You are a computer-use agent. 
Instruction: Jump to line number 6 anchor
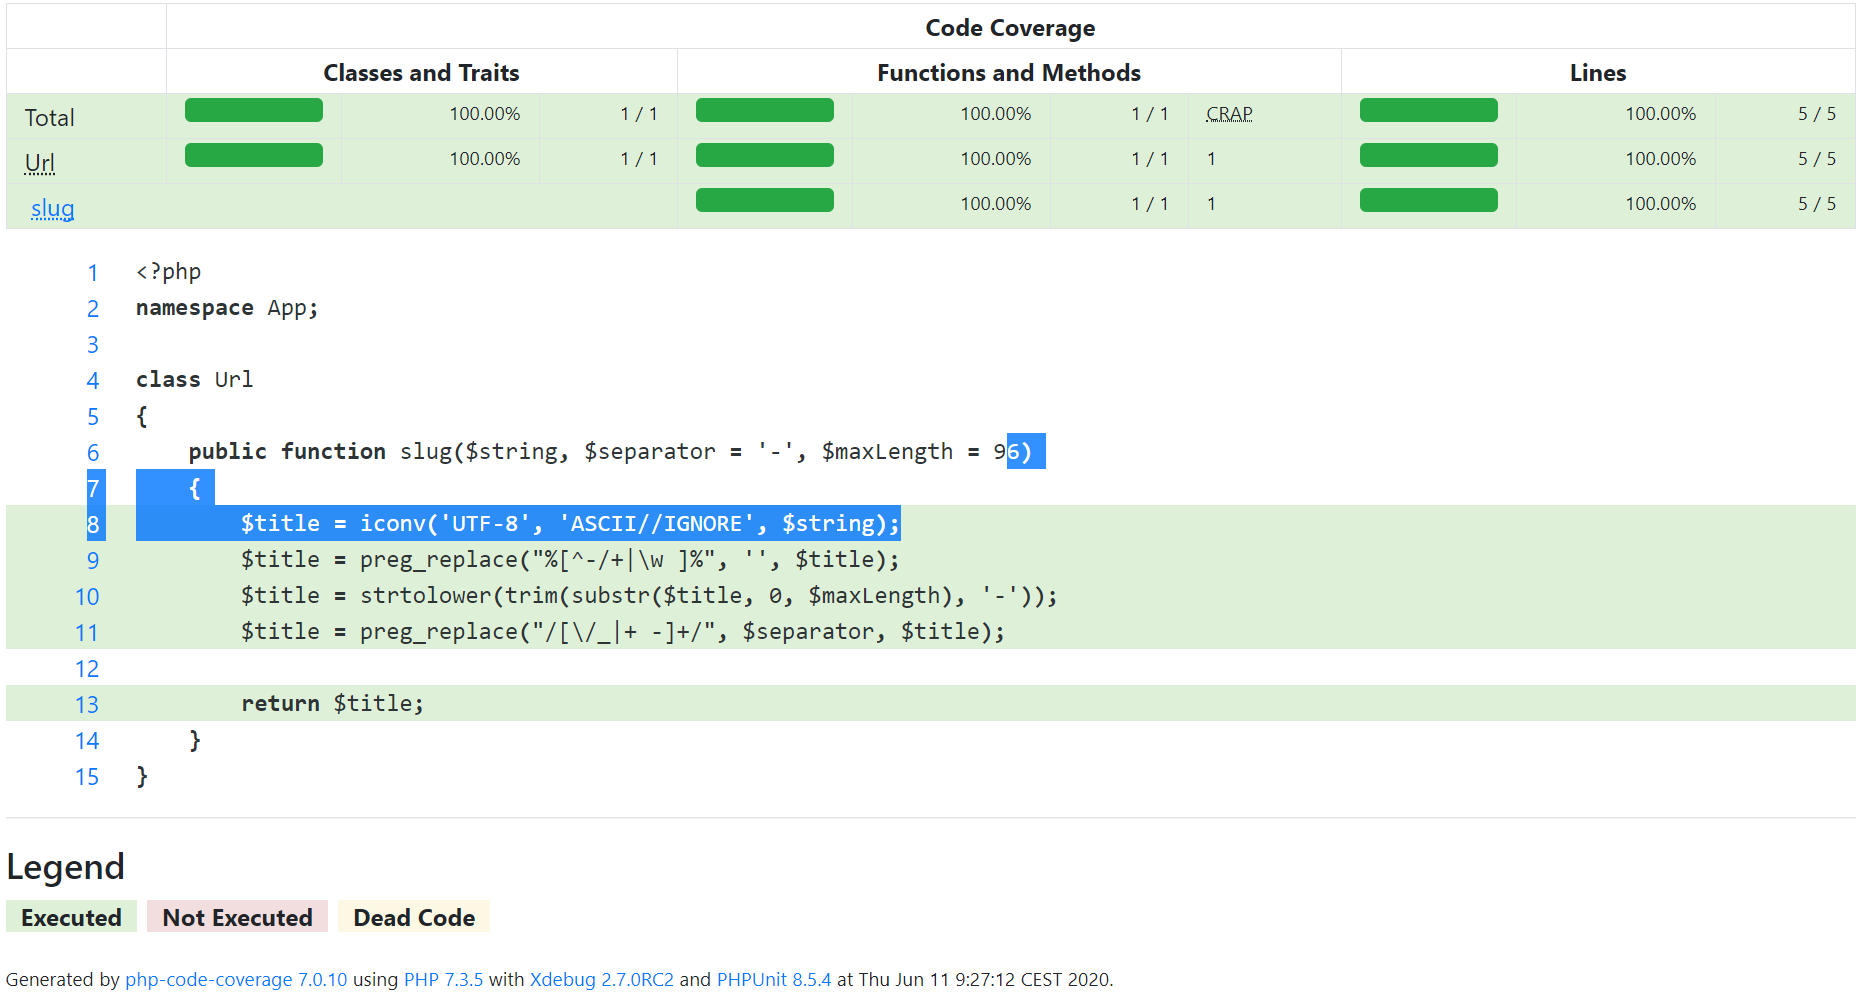tap(93, 453)
